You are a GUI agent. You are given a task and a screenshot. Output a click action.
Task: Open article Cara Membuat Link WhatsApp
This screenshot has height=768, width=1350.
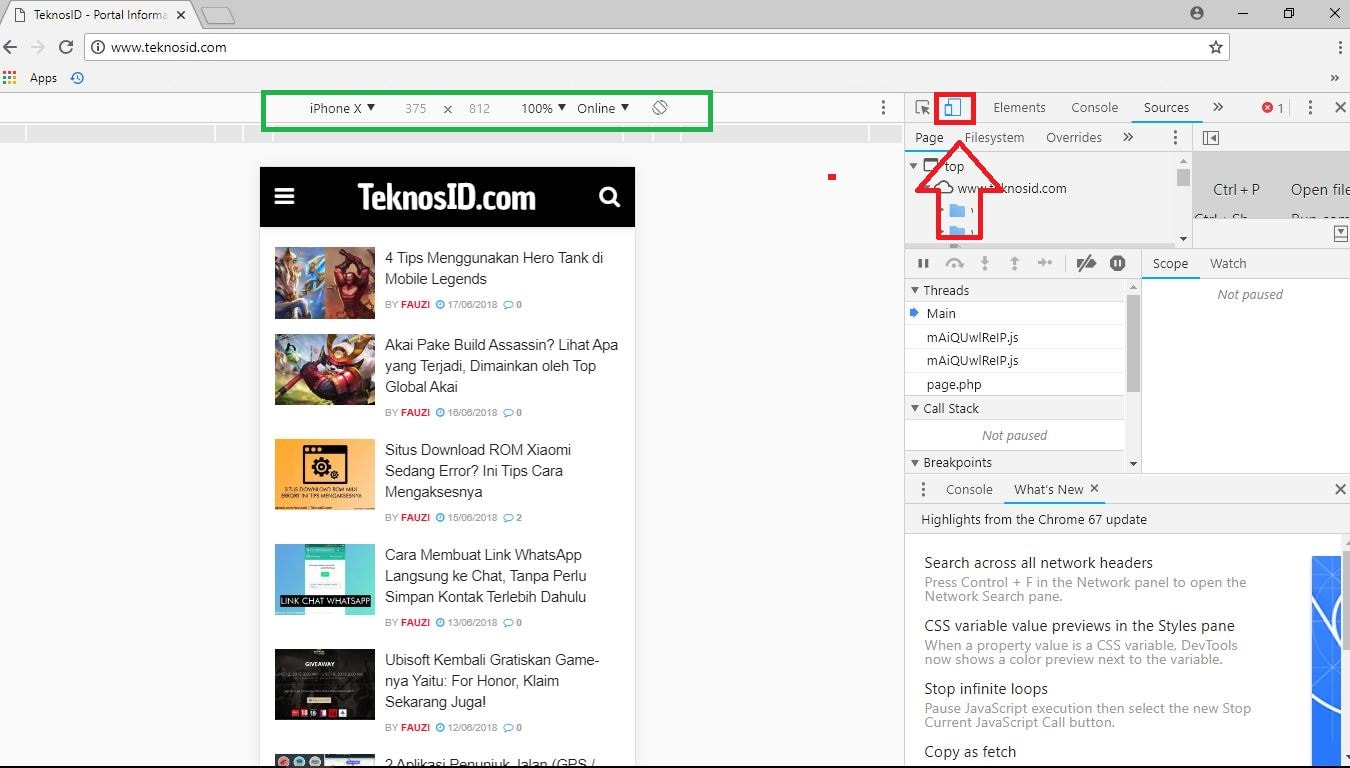point(485,575)
